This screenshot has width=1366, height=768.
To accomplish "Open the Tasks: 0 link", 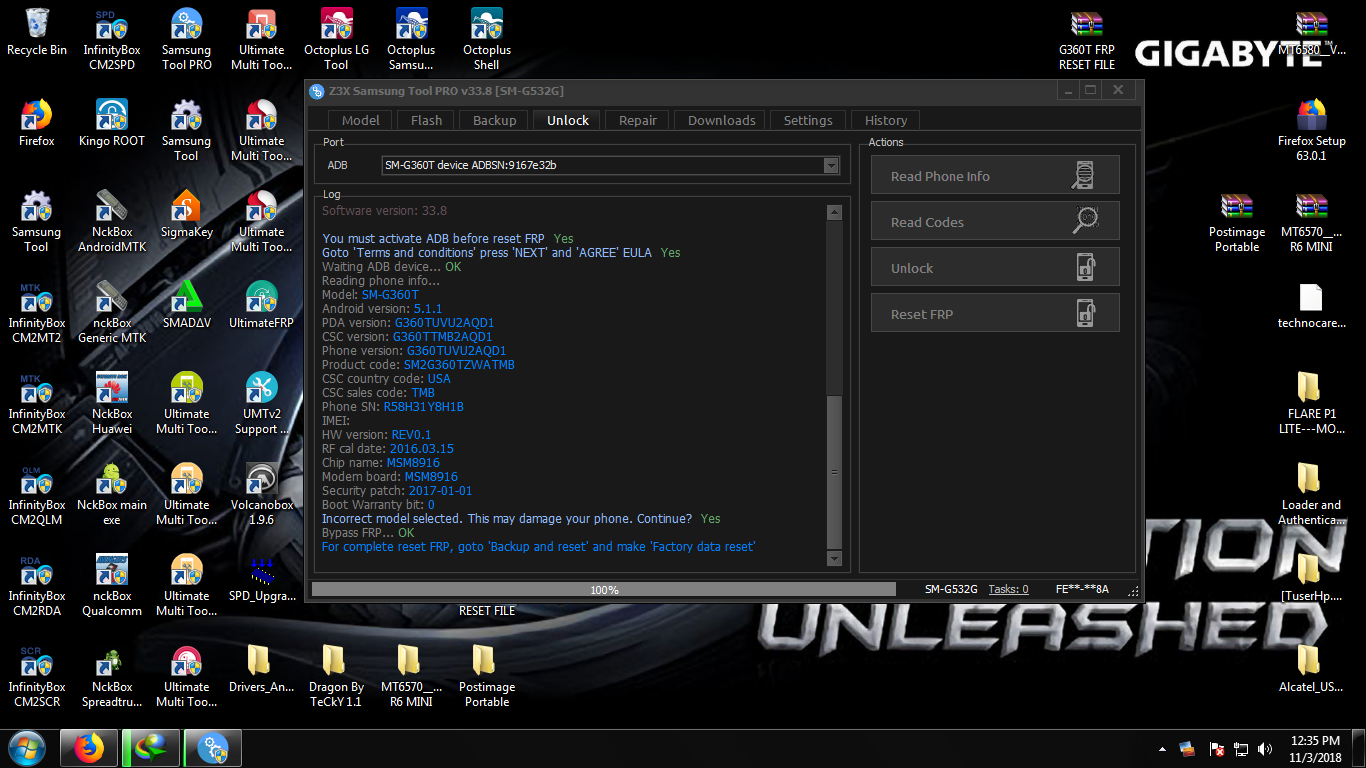I will (1008, 589).
